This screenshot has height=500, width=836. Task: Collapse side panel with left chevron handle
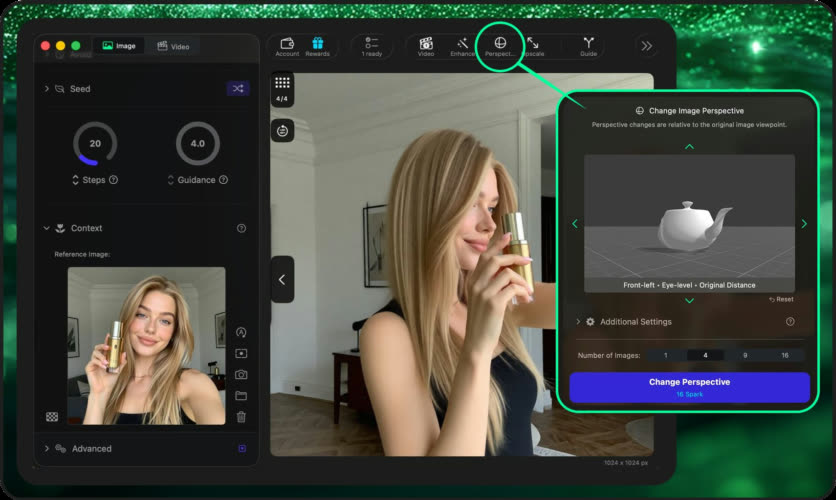point(282,279)
